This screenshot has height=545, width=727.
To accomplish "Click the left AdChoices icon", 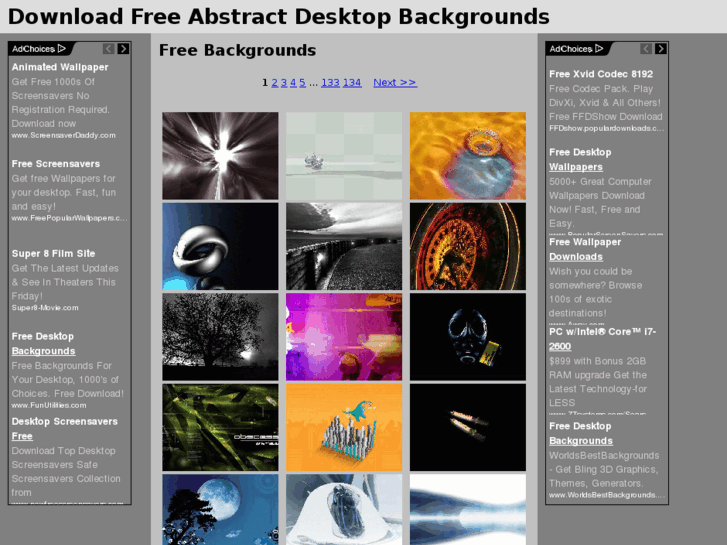I will tap(39, 49).
